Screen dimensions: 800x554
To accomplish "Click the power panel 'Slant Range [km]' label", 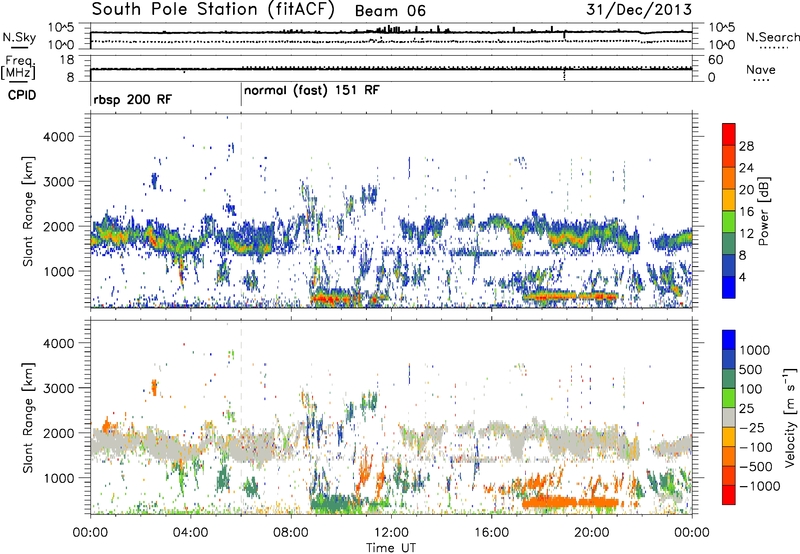I will 28,211.
